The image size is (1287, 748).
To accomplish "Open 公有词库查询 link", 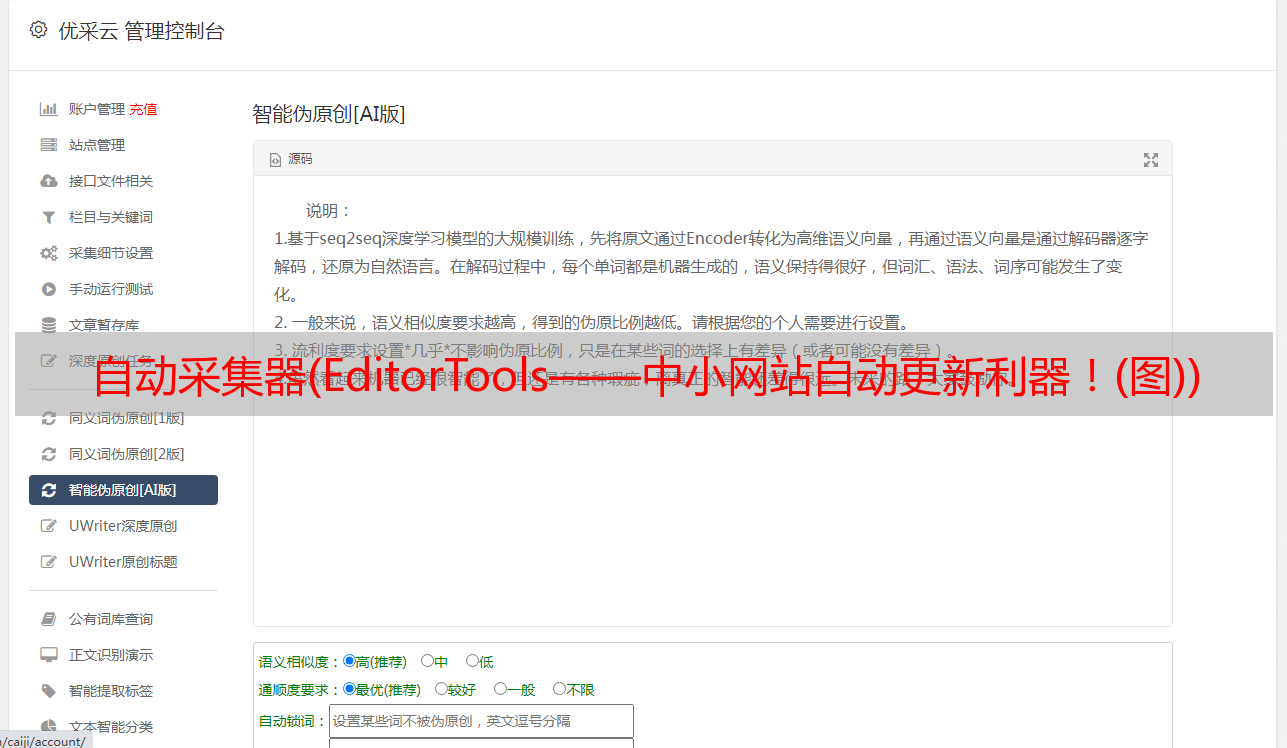I will click(x=111, y=619).
